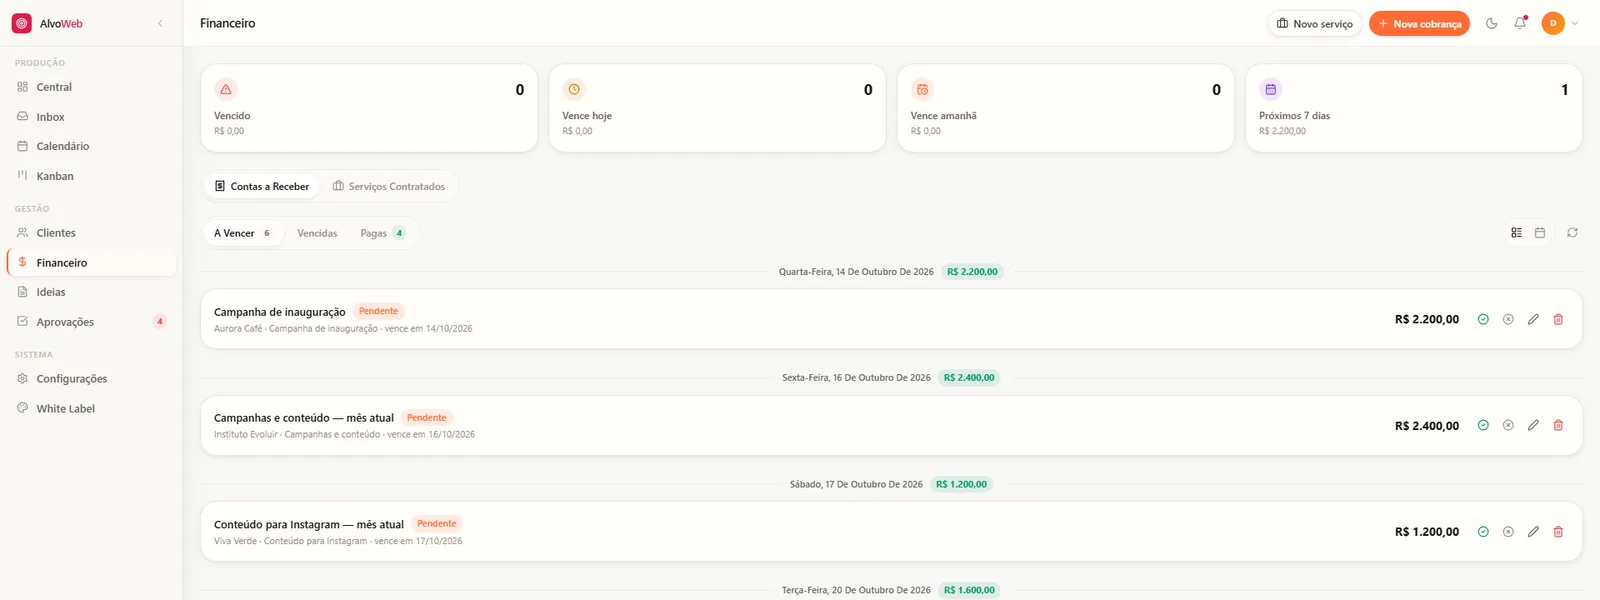Create a Nova cobrança
Viewport: 1600px width, 600px height.
point(1419,23)
